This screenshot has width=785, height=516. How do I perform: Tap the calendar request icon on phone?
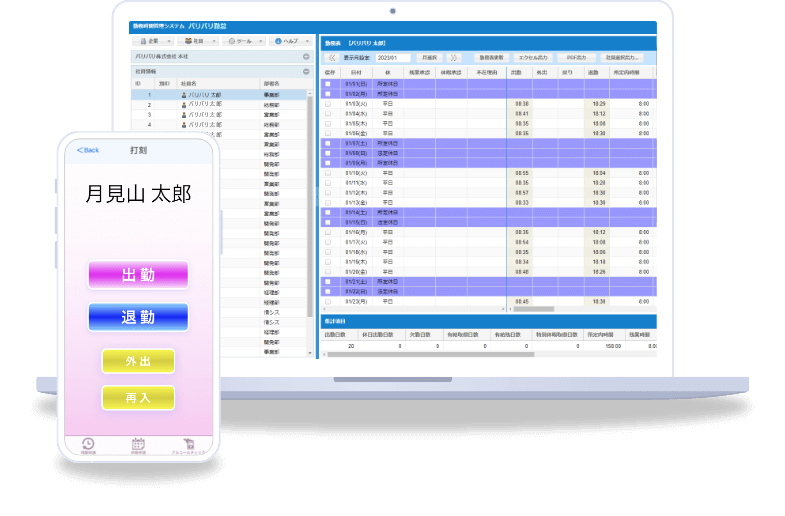pyautogui.click(x=138, y=444)
